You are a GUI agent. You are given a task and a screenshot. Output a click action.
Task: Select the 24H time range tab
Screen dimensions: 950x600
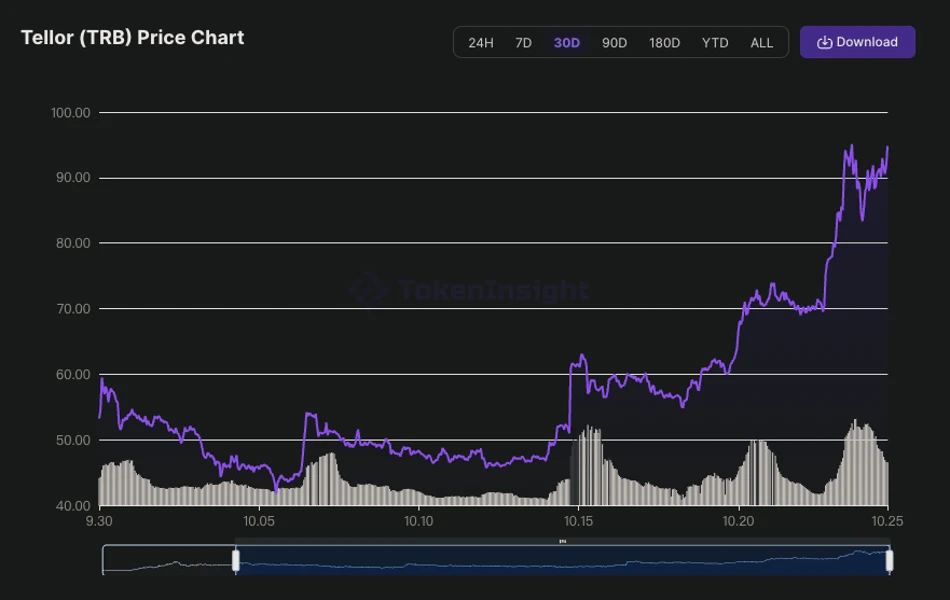click(481, 43)
